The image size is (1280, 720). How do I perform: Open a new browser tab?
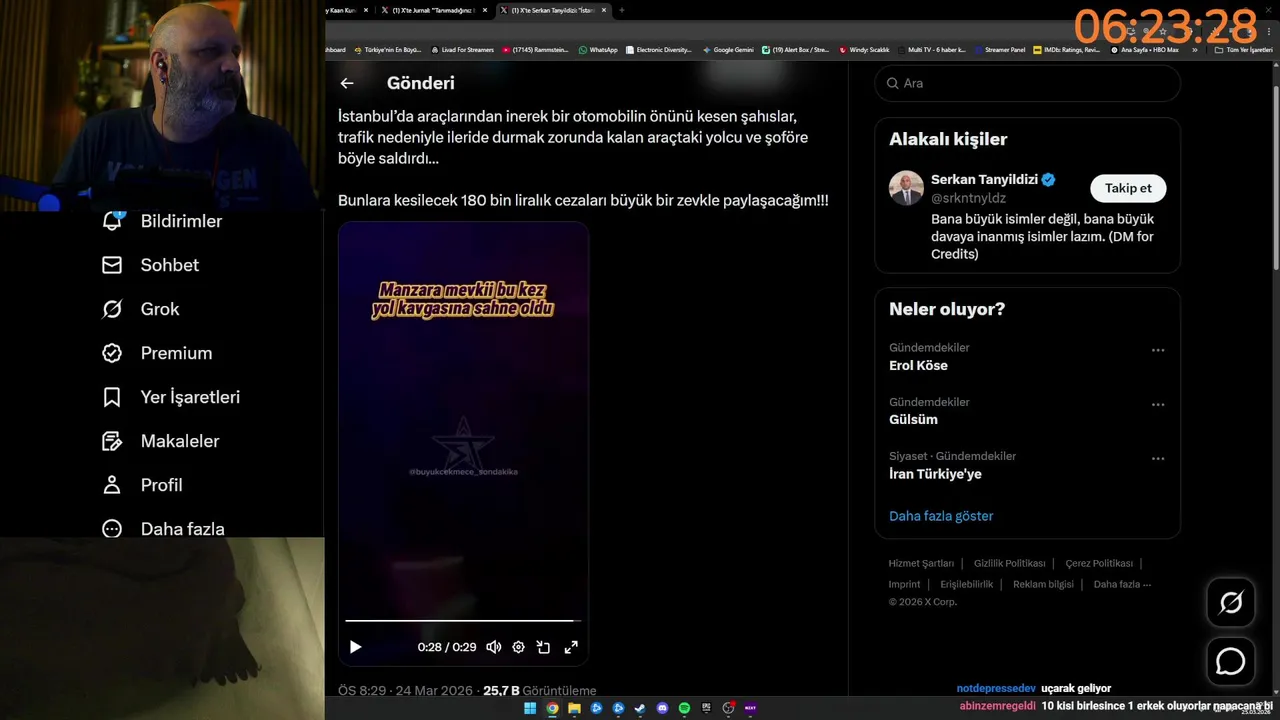622,10
